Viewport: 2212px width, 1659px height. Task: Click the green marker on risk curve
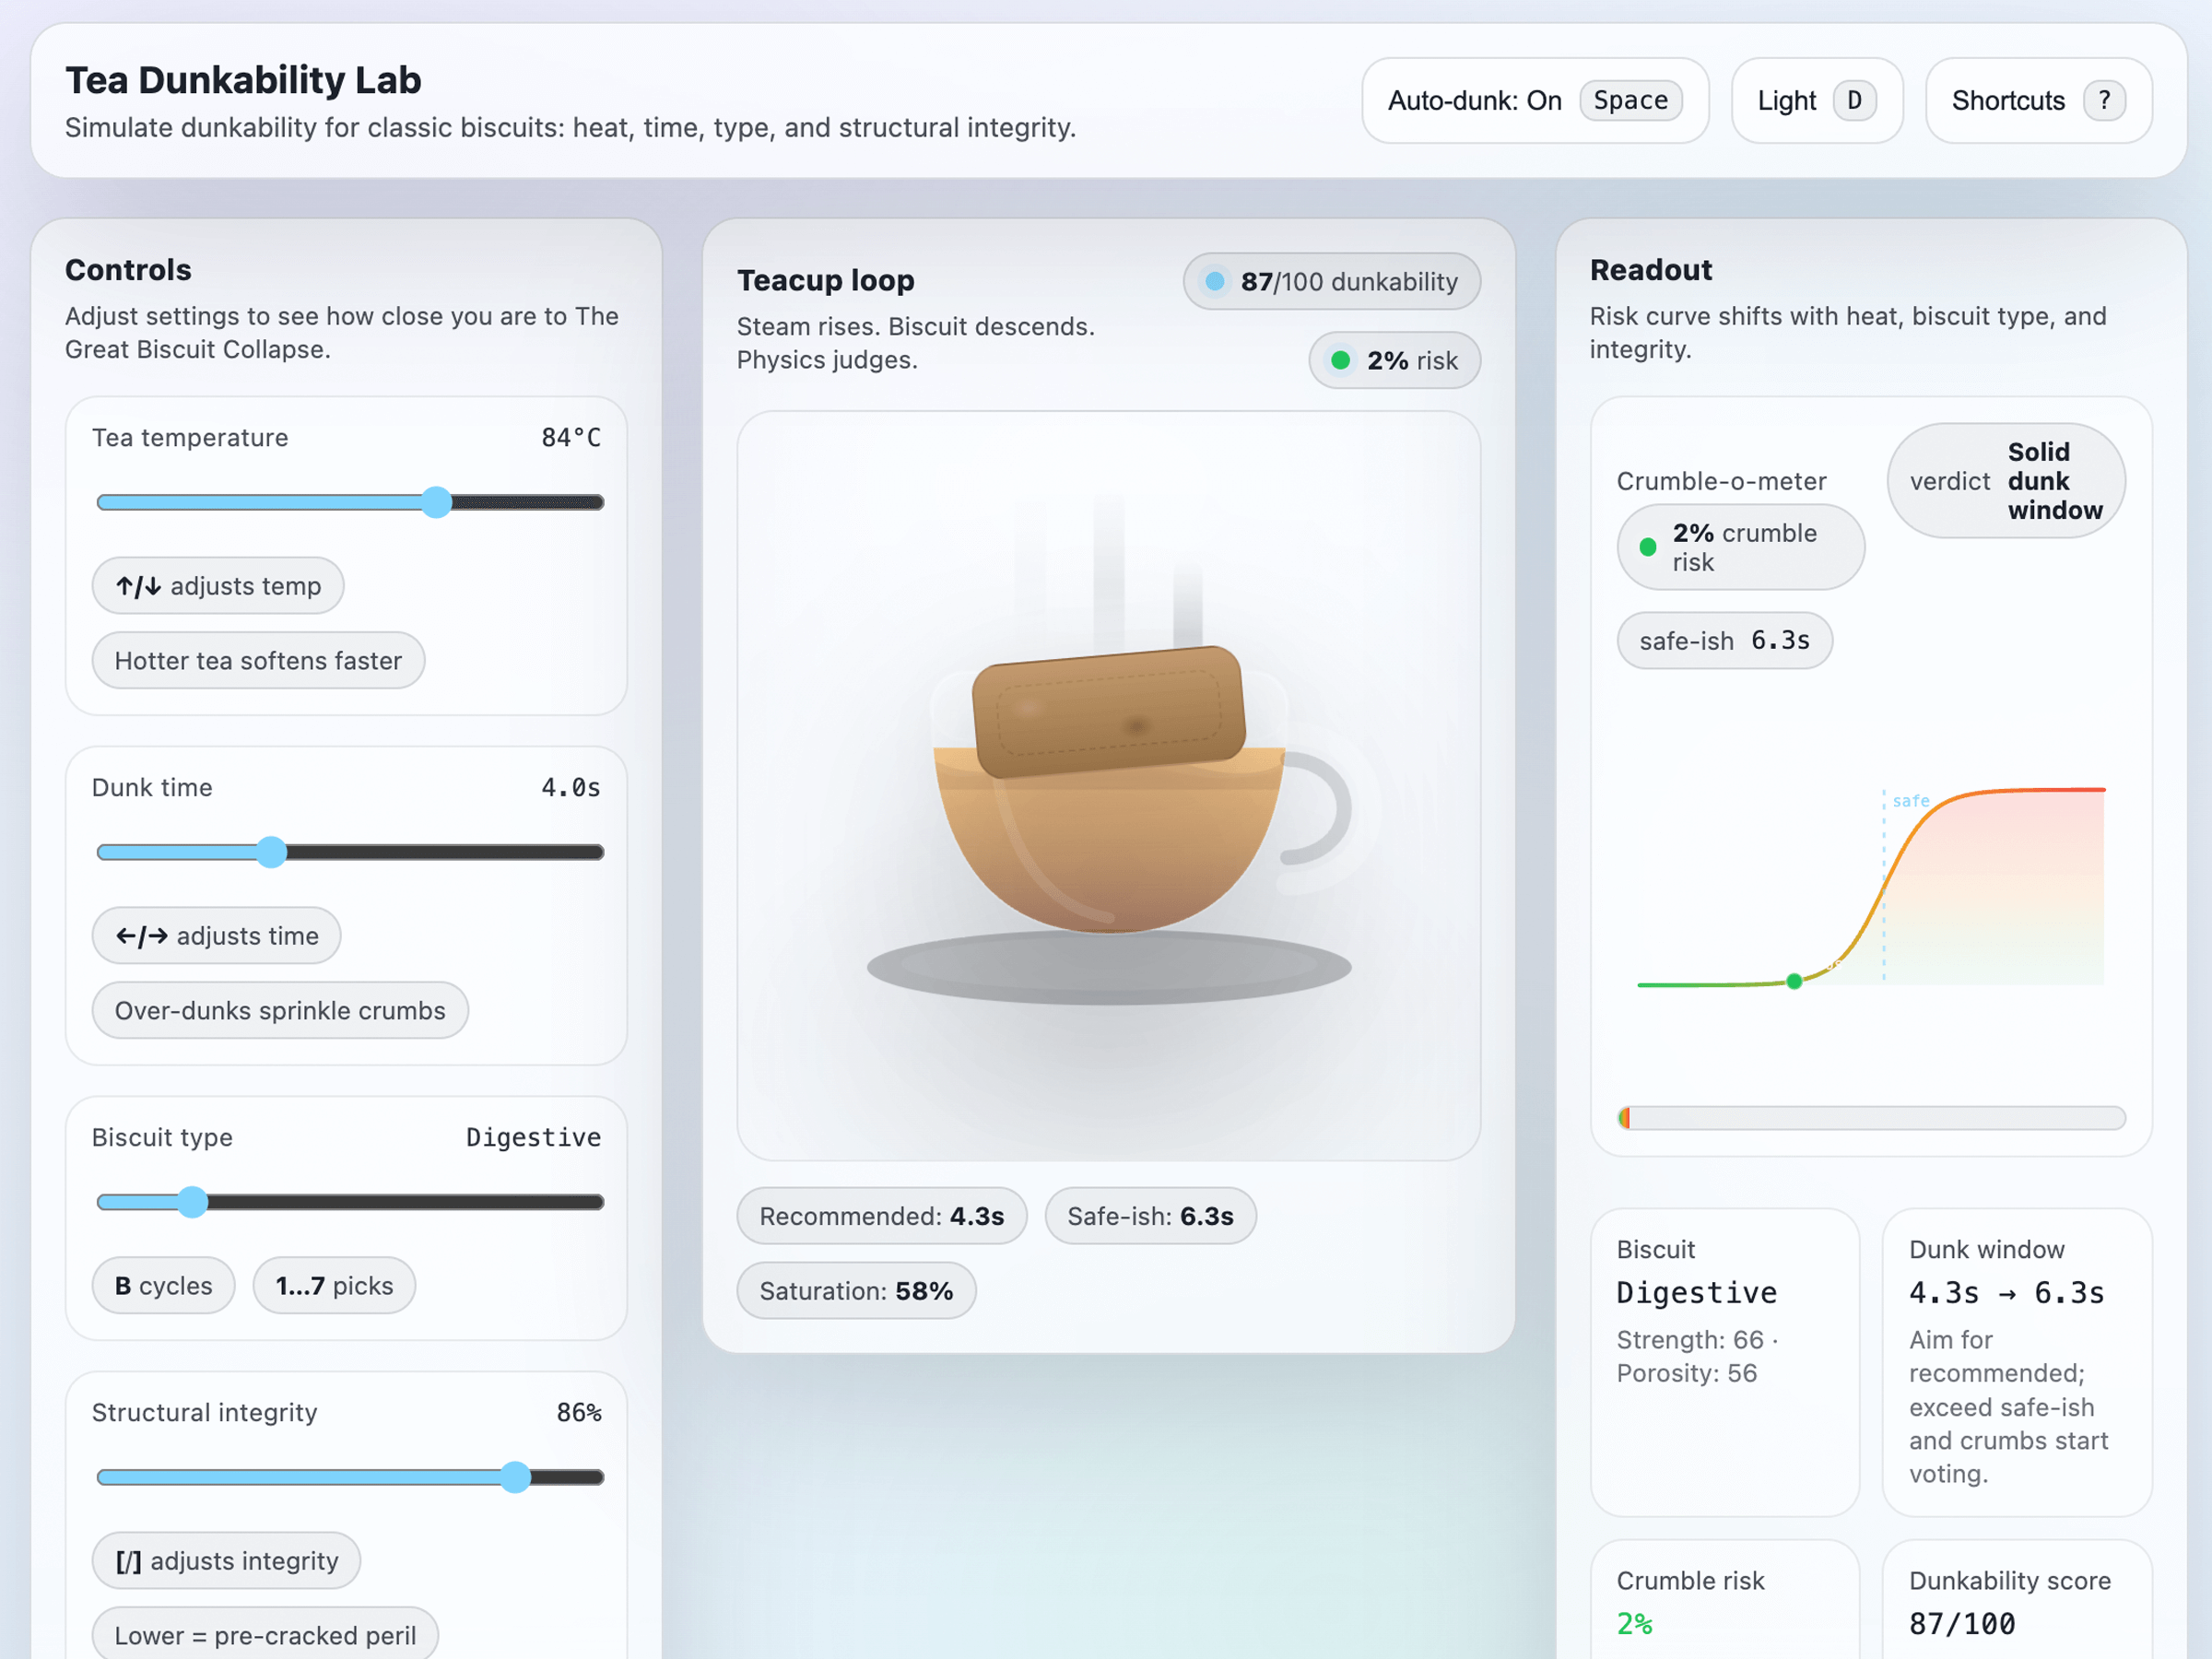(1794, 982)
